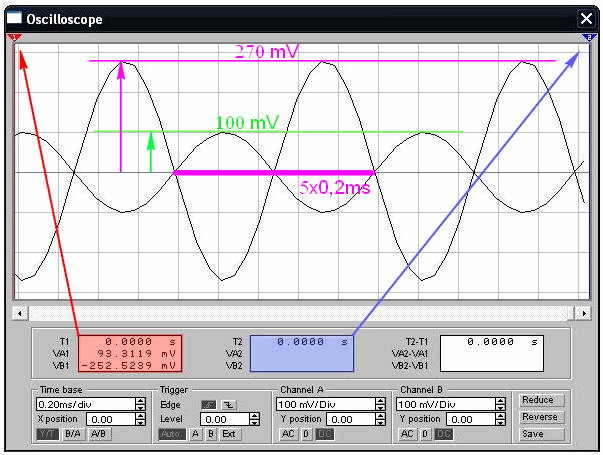Click the blue T2 cursor marker
The width and height of the screenshot is (603, 455).
[x=587, y=37]
